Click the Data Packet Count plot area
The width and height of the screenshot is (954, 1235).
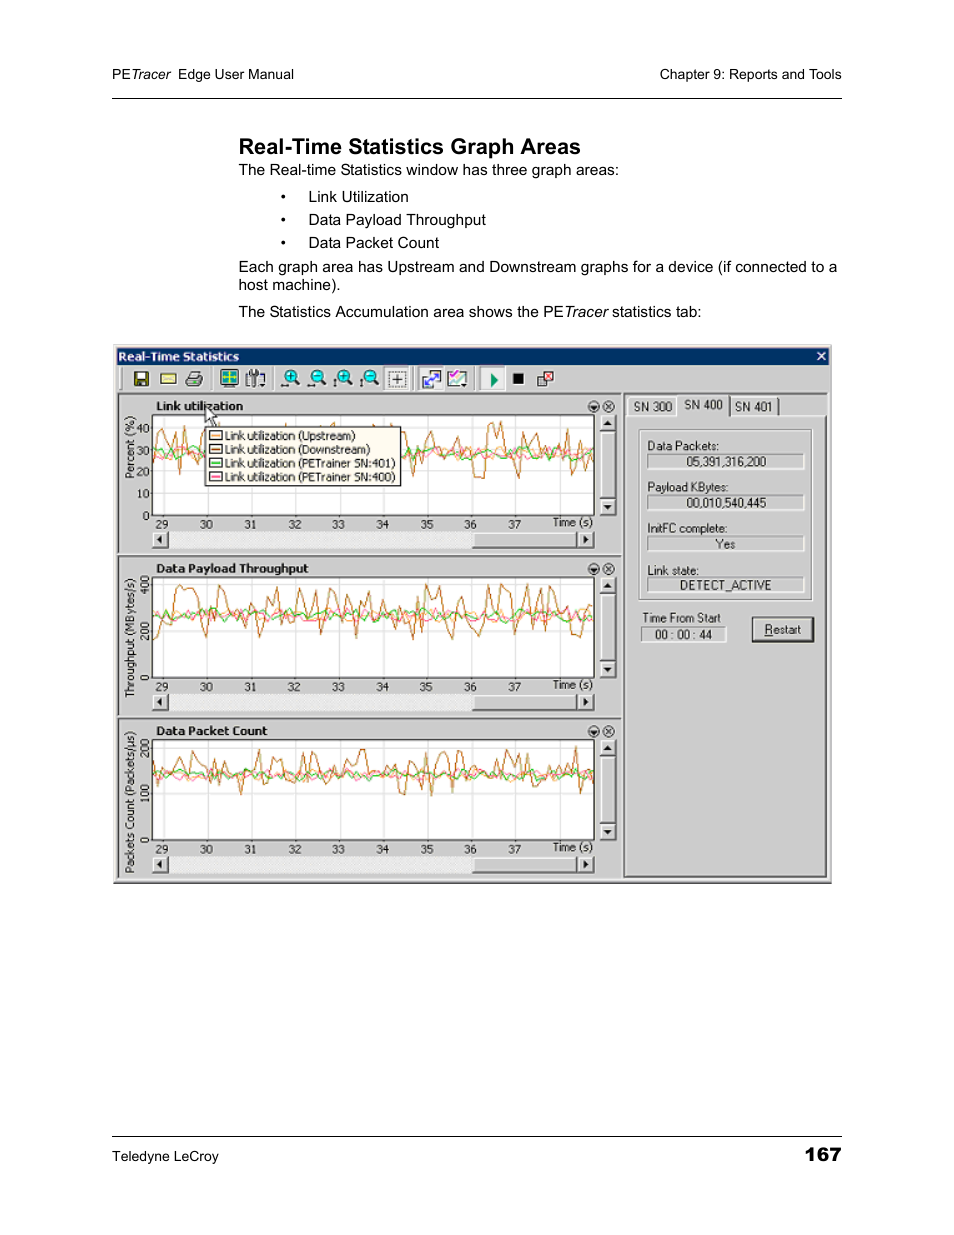[x=373, y=790]
